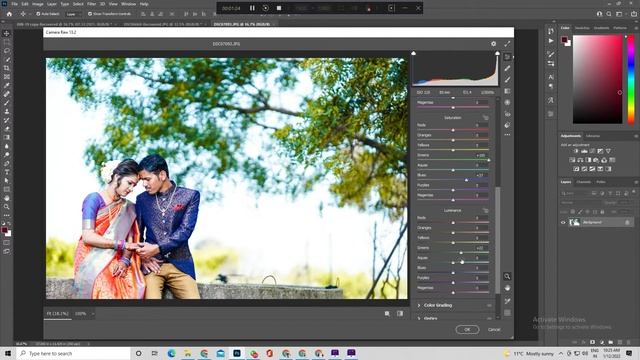The image size is (640, 360).
Task: Select Zoom tool in Photoshop left toolbar
Action: pyautogui.click(x=7, y=207)
